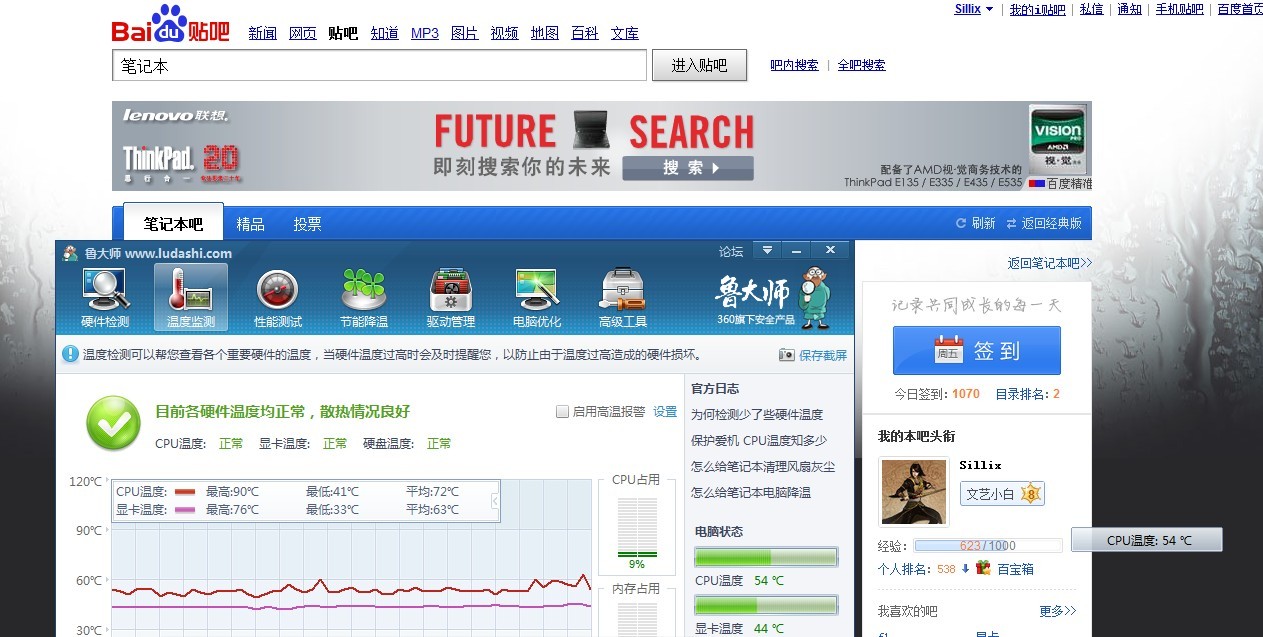The width and height of the screenshot is (1263, 637).
Task: Click 全吧搜索 link
Action: tap(861, 65)
